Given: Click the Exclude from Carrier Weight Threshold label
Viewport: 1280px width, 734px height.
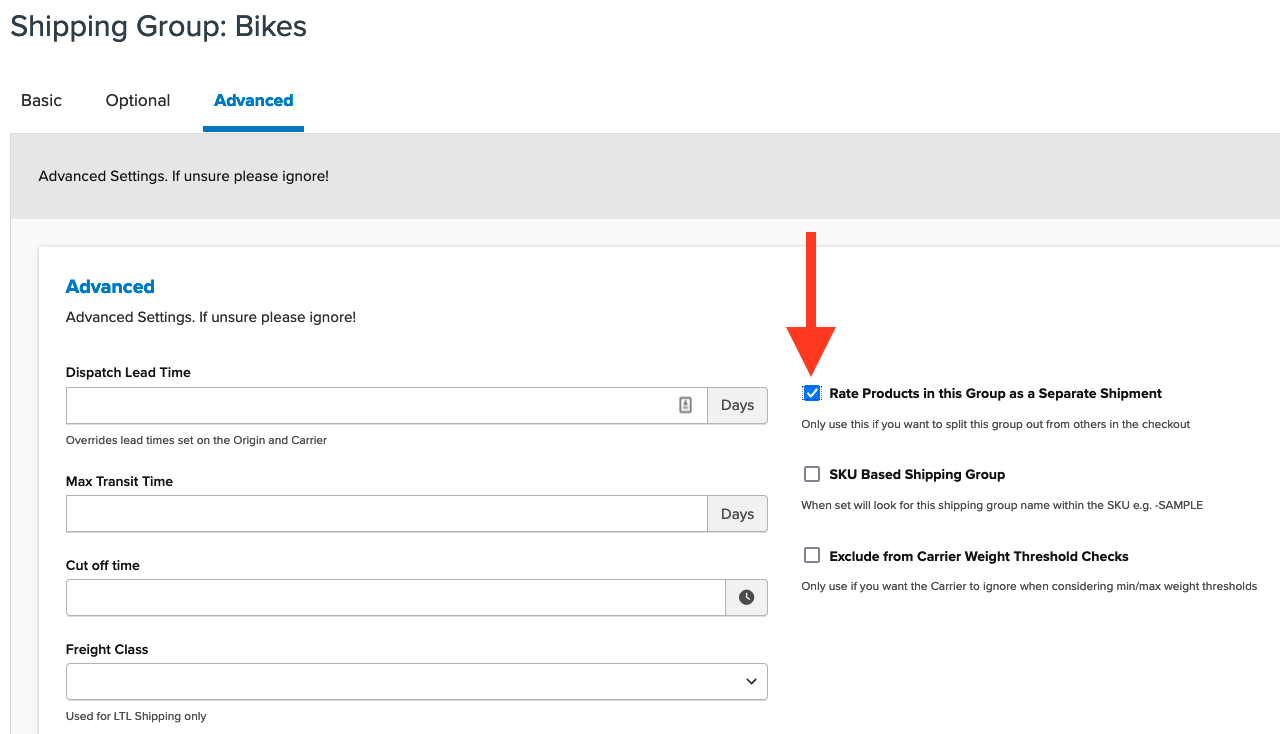Looking at the screenshot, I should pos(978,556).
